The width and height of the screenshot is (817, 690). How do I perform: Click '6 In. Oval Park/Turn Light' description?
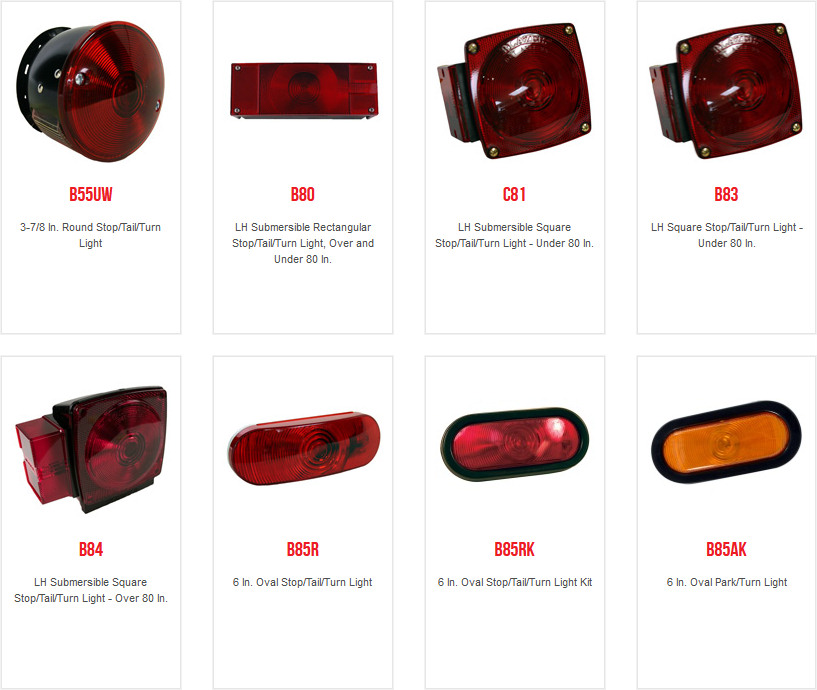[727, 582]
